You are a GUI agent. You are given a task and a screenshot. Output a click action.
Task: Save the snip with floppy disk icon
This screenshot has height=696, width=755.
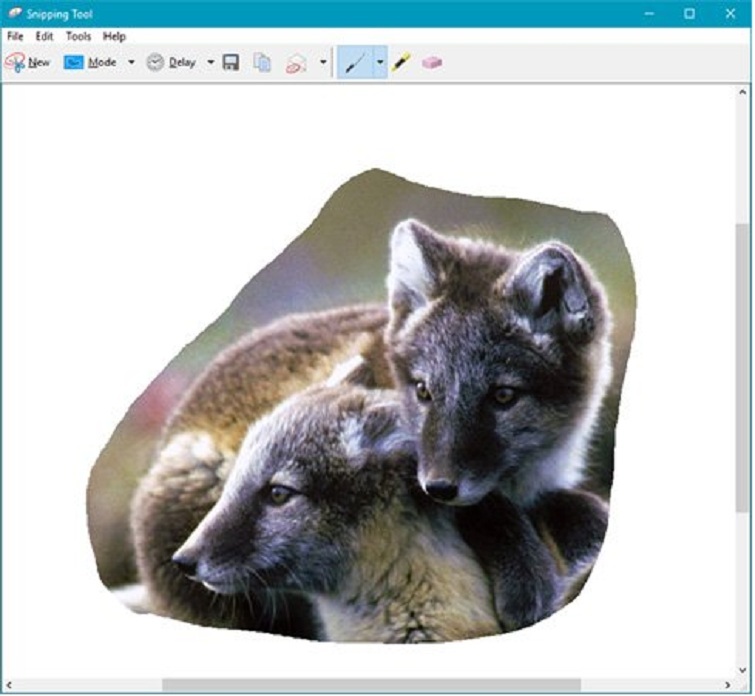coord(231,62)
